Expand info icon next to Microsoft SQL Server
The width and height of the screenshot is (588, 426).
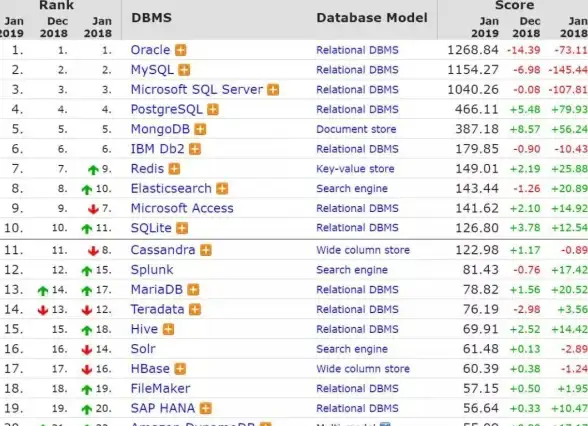273,90
